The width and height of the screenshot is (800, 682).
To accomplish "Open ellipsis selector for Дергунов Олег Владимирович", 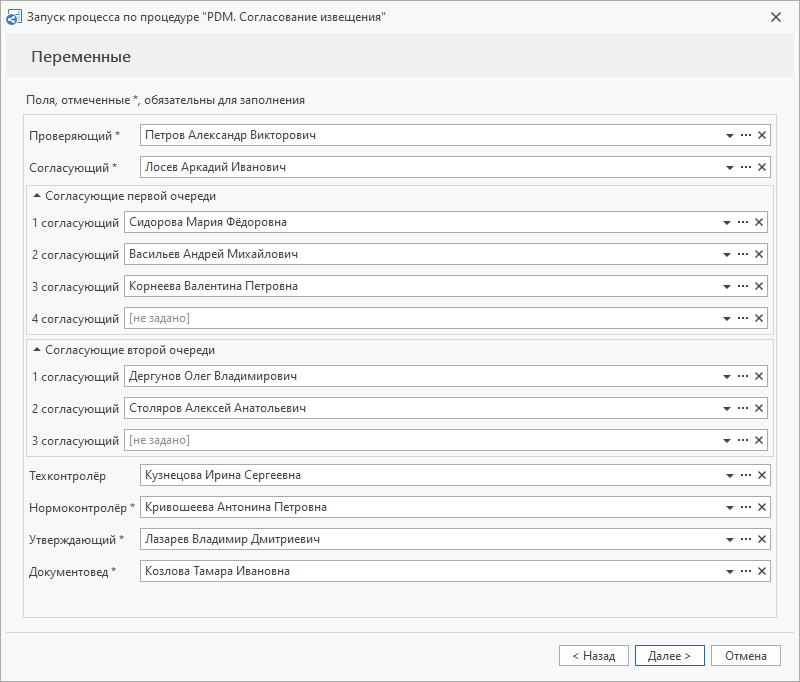I will [743, 376].
